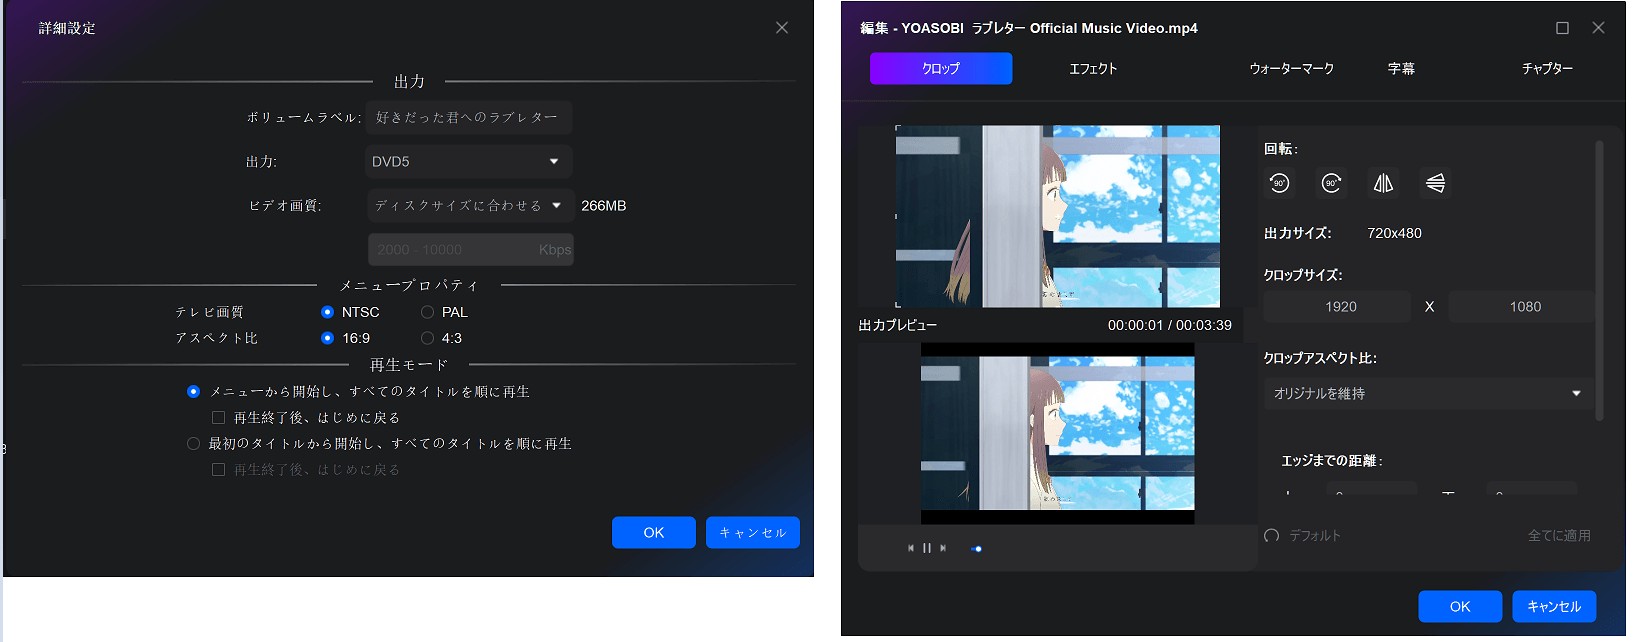Rotate video 90° clockwise
The width and height of the screenshot is (1634, 642).
point(1331,183)
